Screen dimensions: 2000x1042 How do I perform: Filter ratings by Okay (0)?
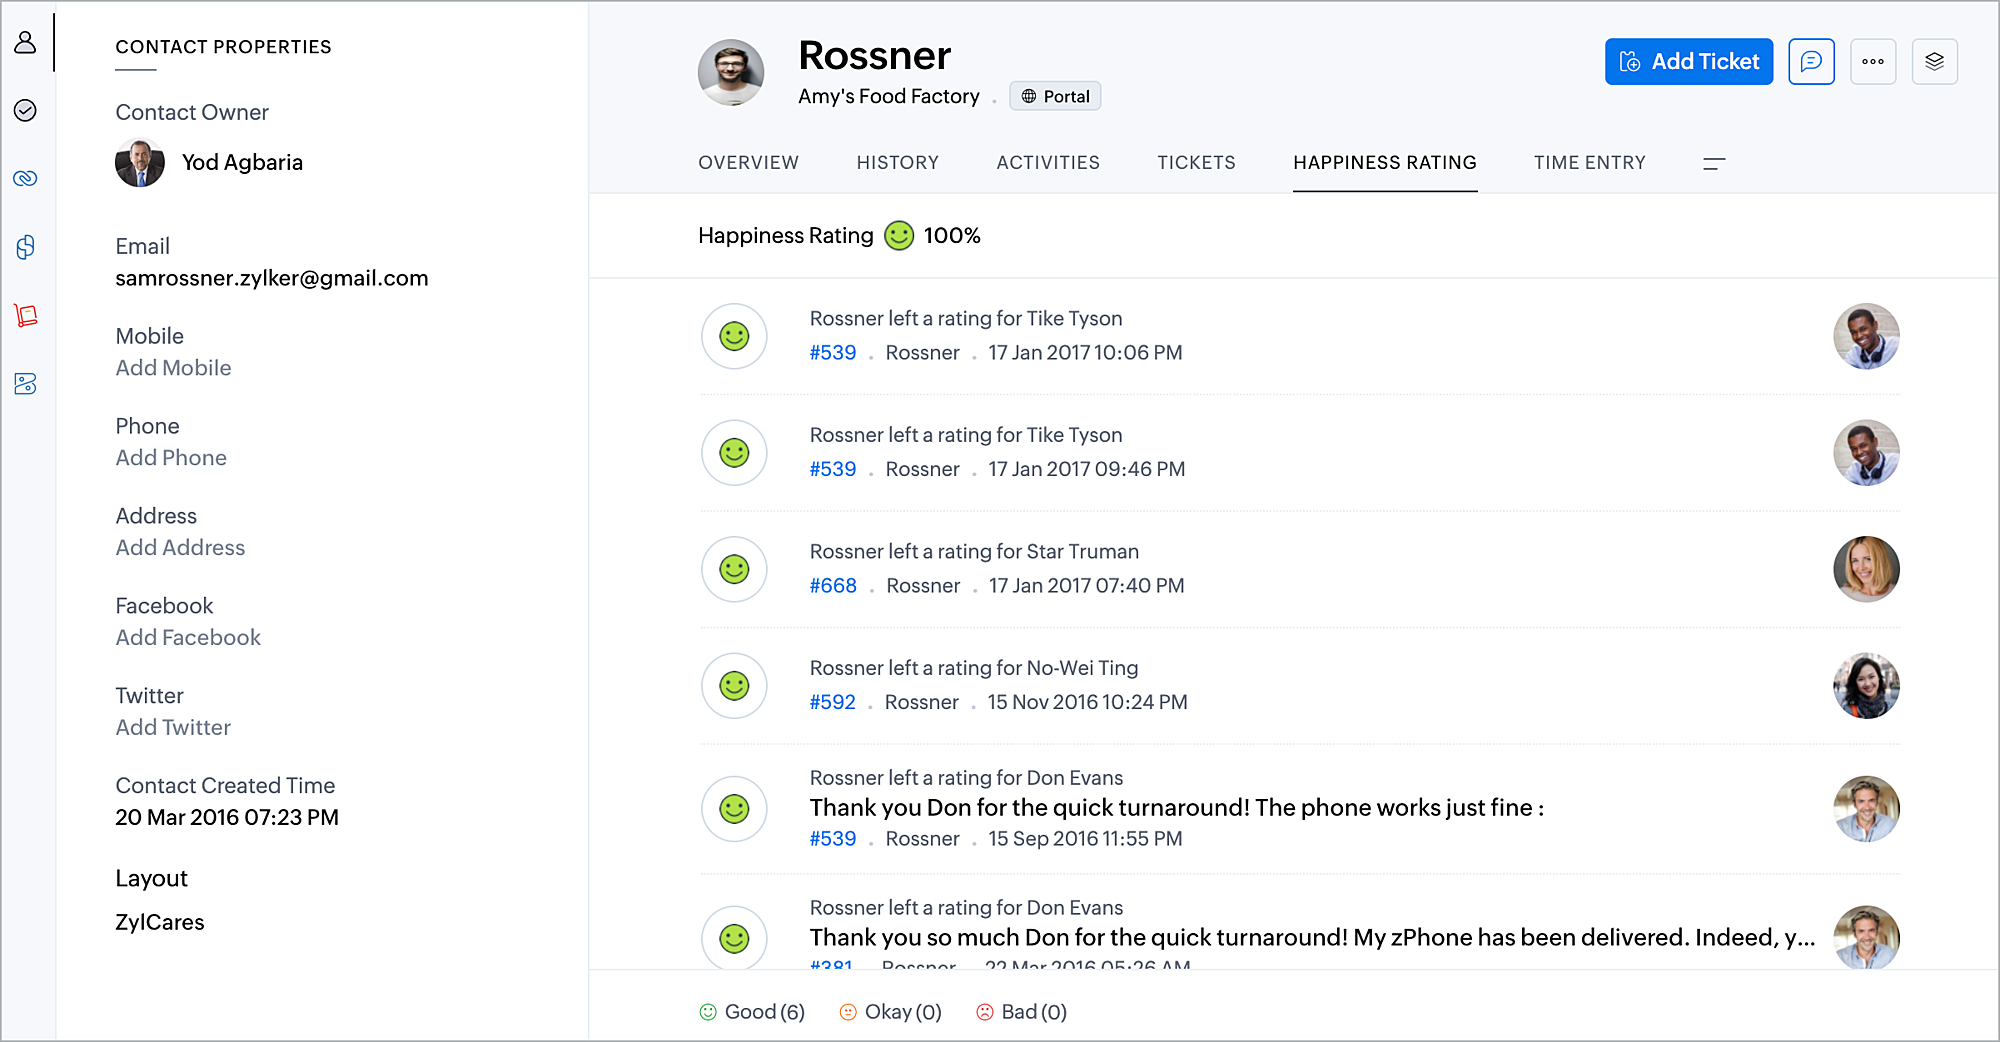point(890,1012)
